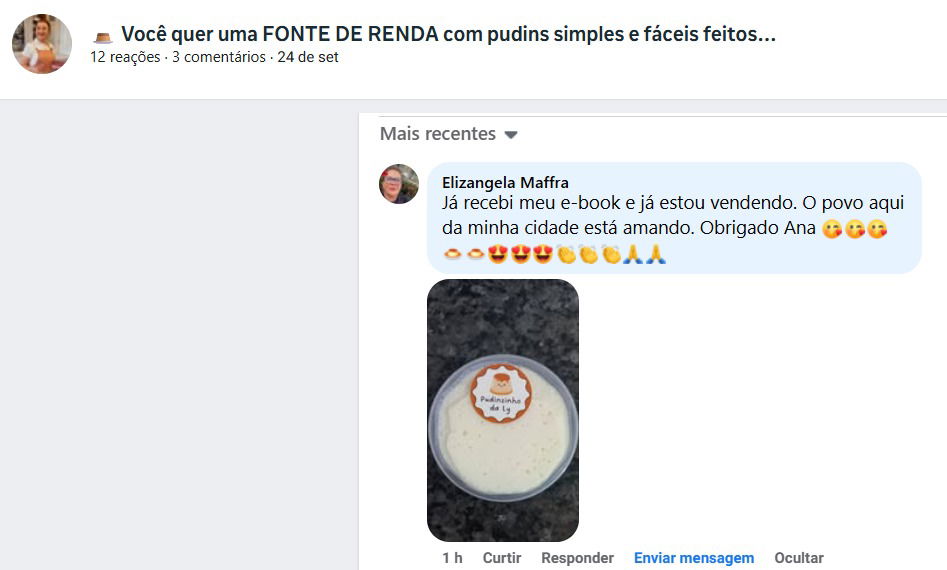Open the Mais recentes sort menu

click(449, 133)
